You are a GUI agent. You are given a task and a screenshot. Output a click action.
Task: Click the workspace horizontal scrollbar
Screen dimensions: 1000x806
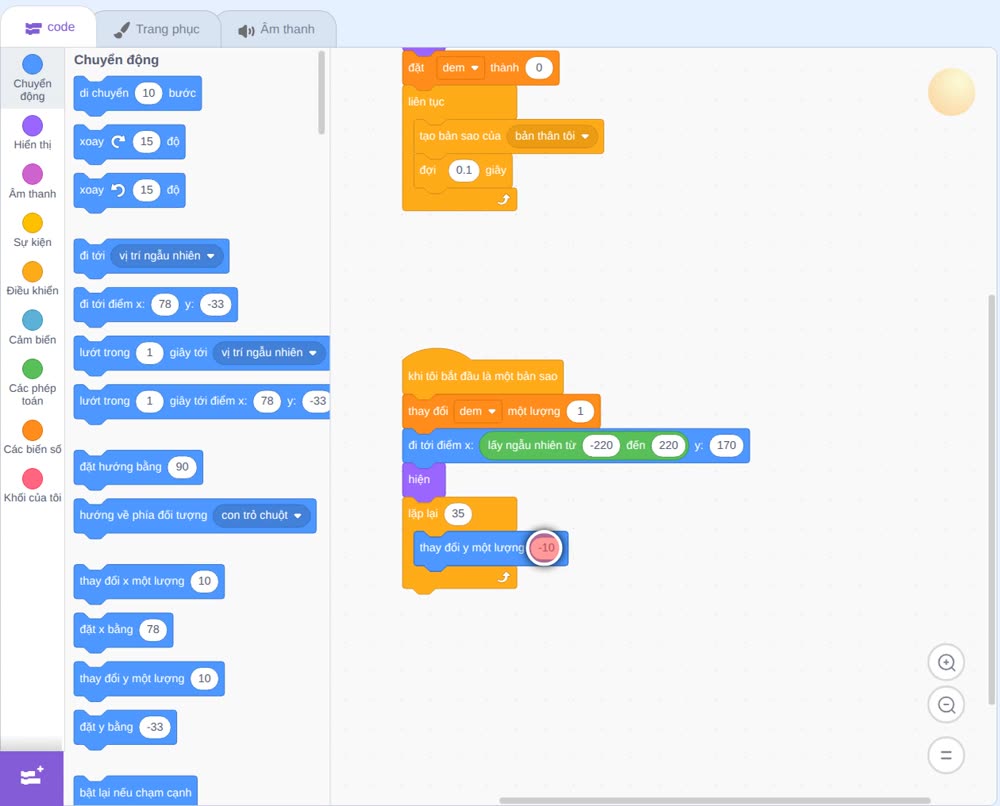[x=714, y=800]
